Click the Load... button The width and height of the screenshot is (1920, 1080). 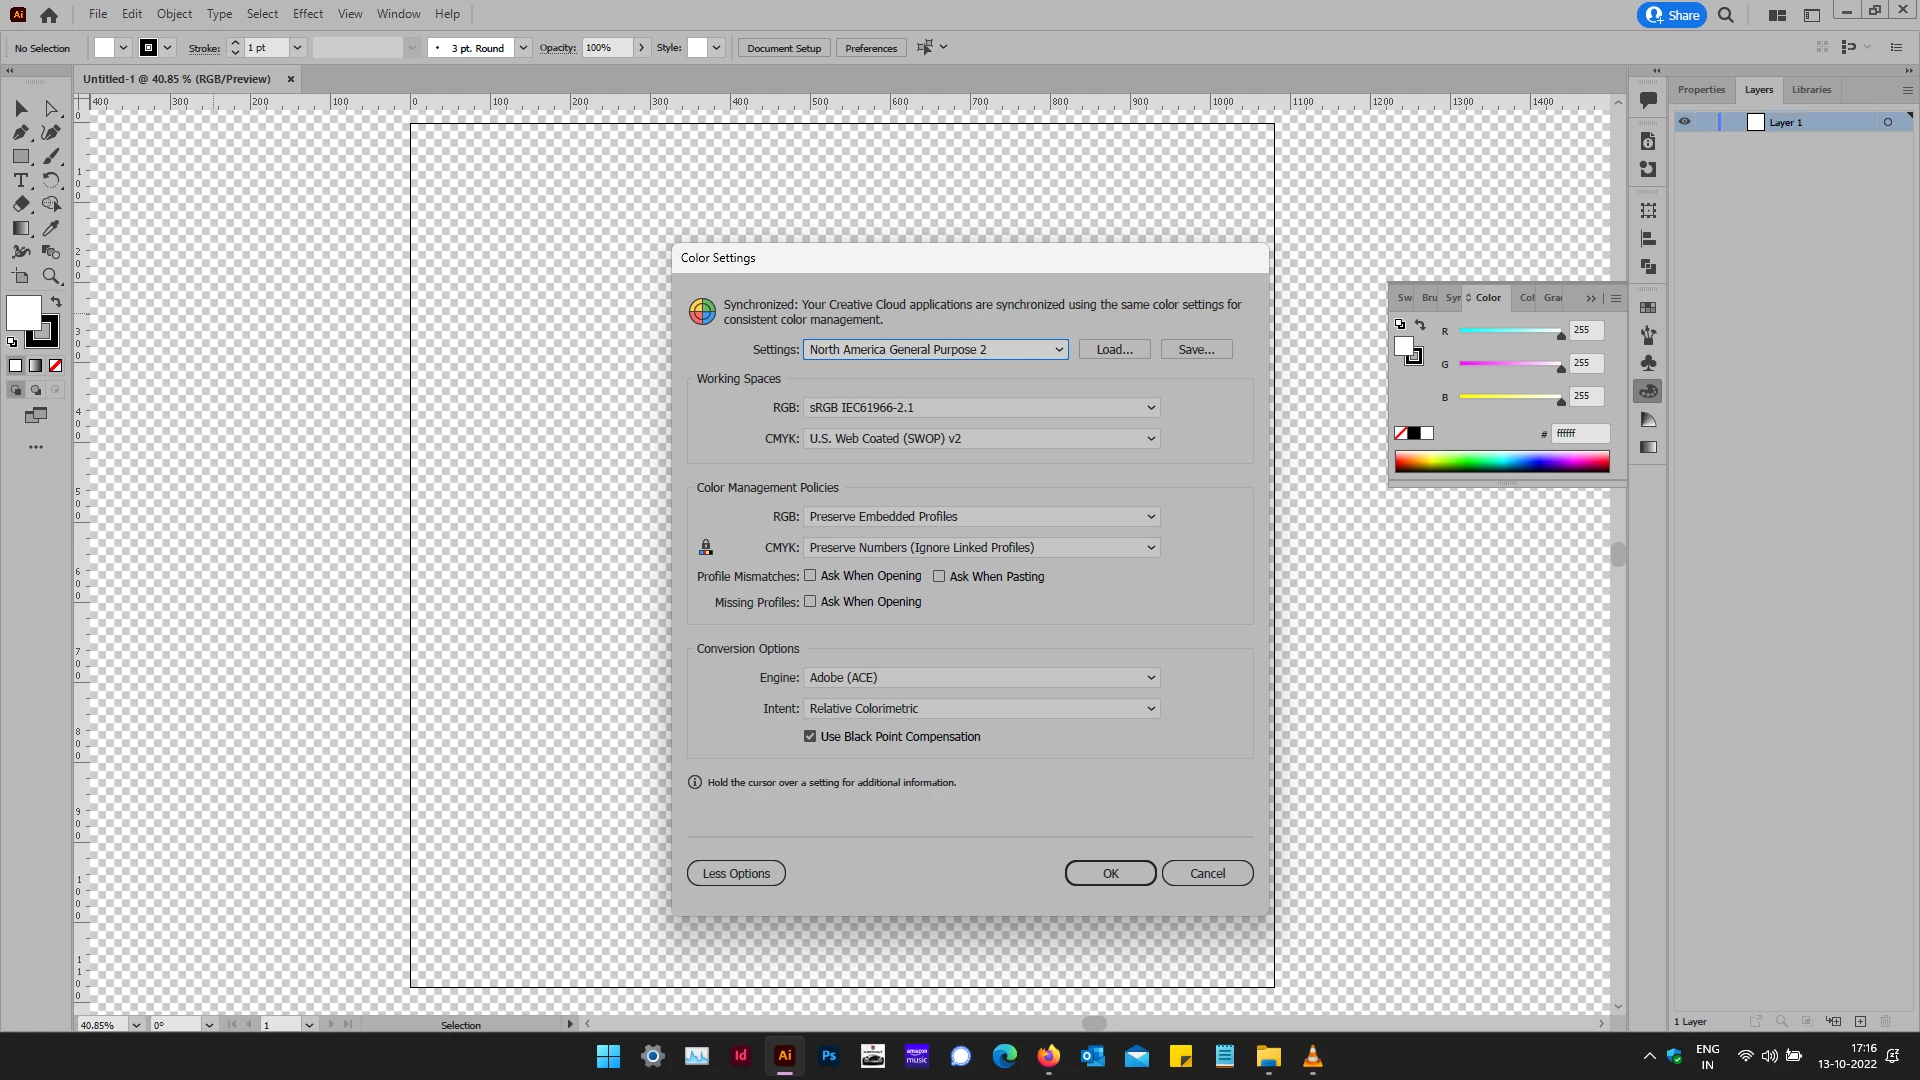pyautogui.click(x=1114, y=349)
